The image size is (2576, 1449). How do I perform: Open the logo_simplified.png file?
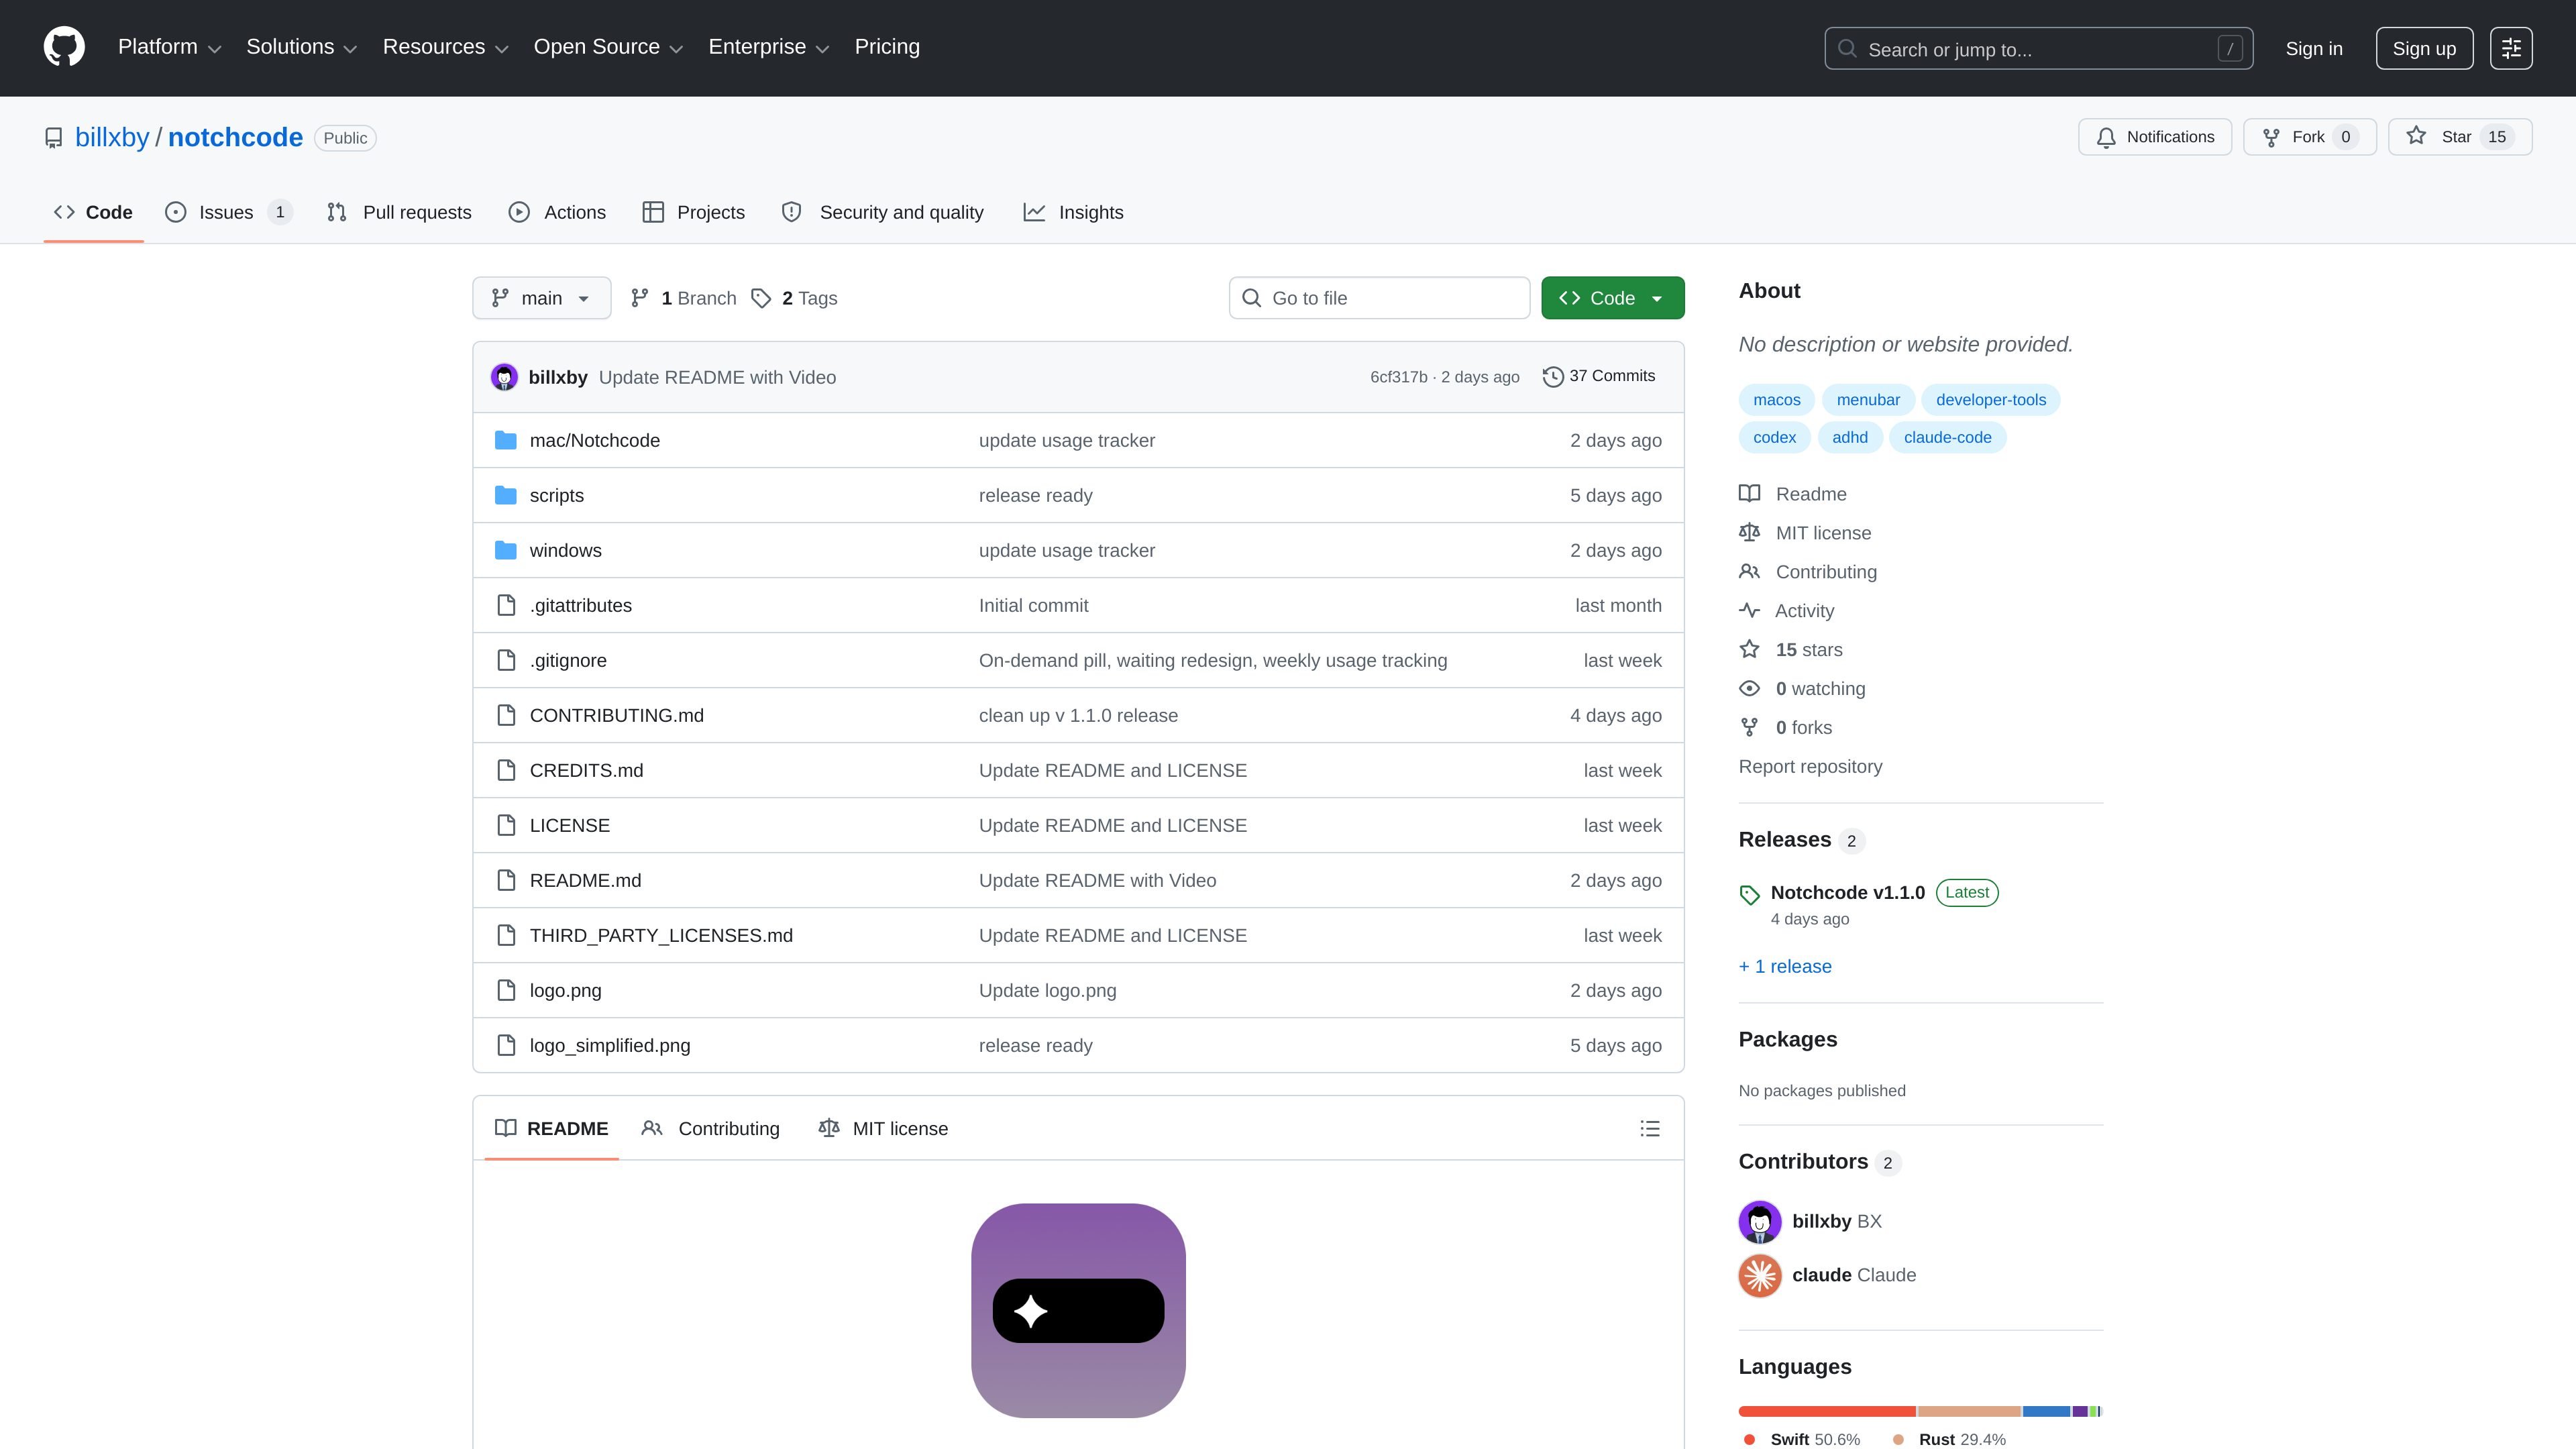609,1045
